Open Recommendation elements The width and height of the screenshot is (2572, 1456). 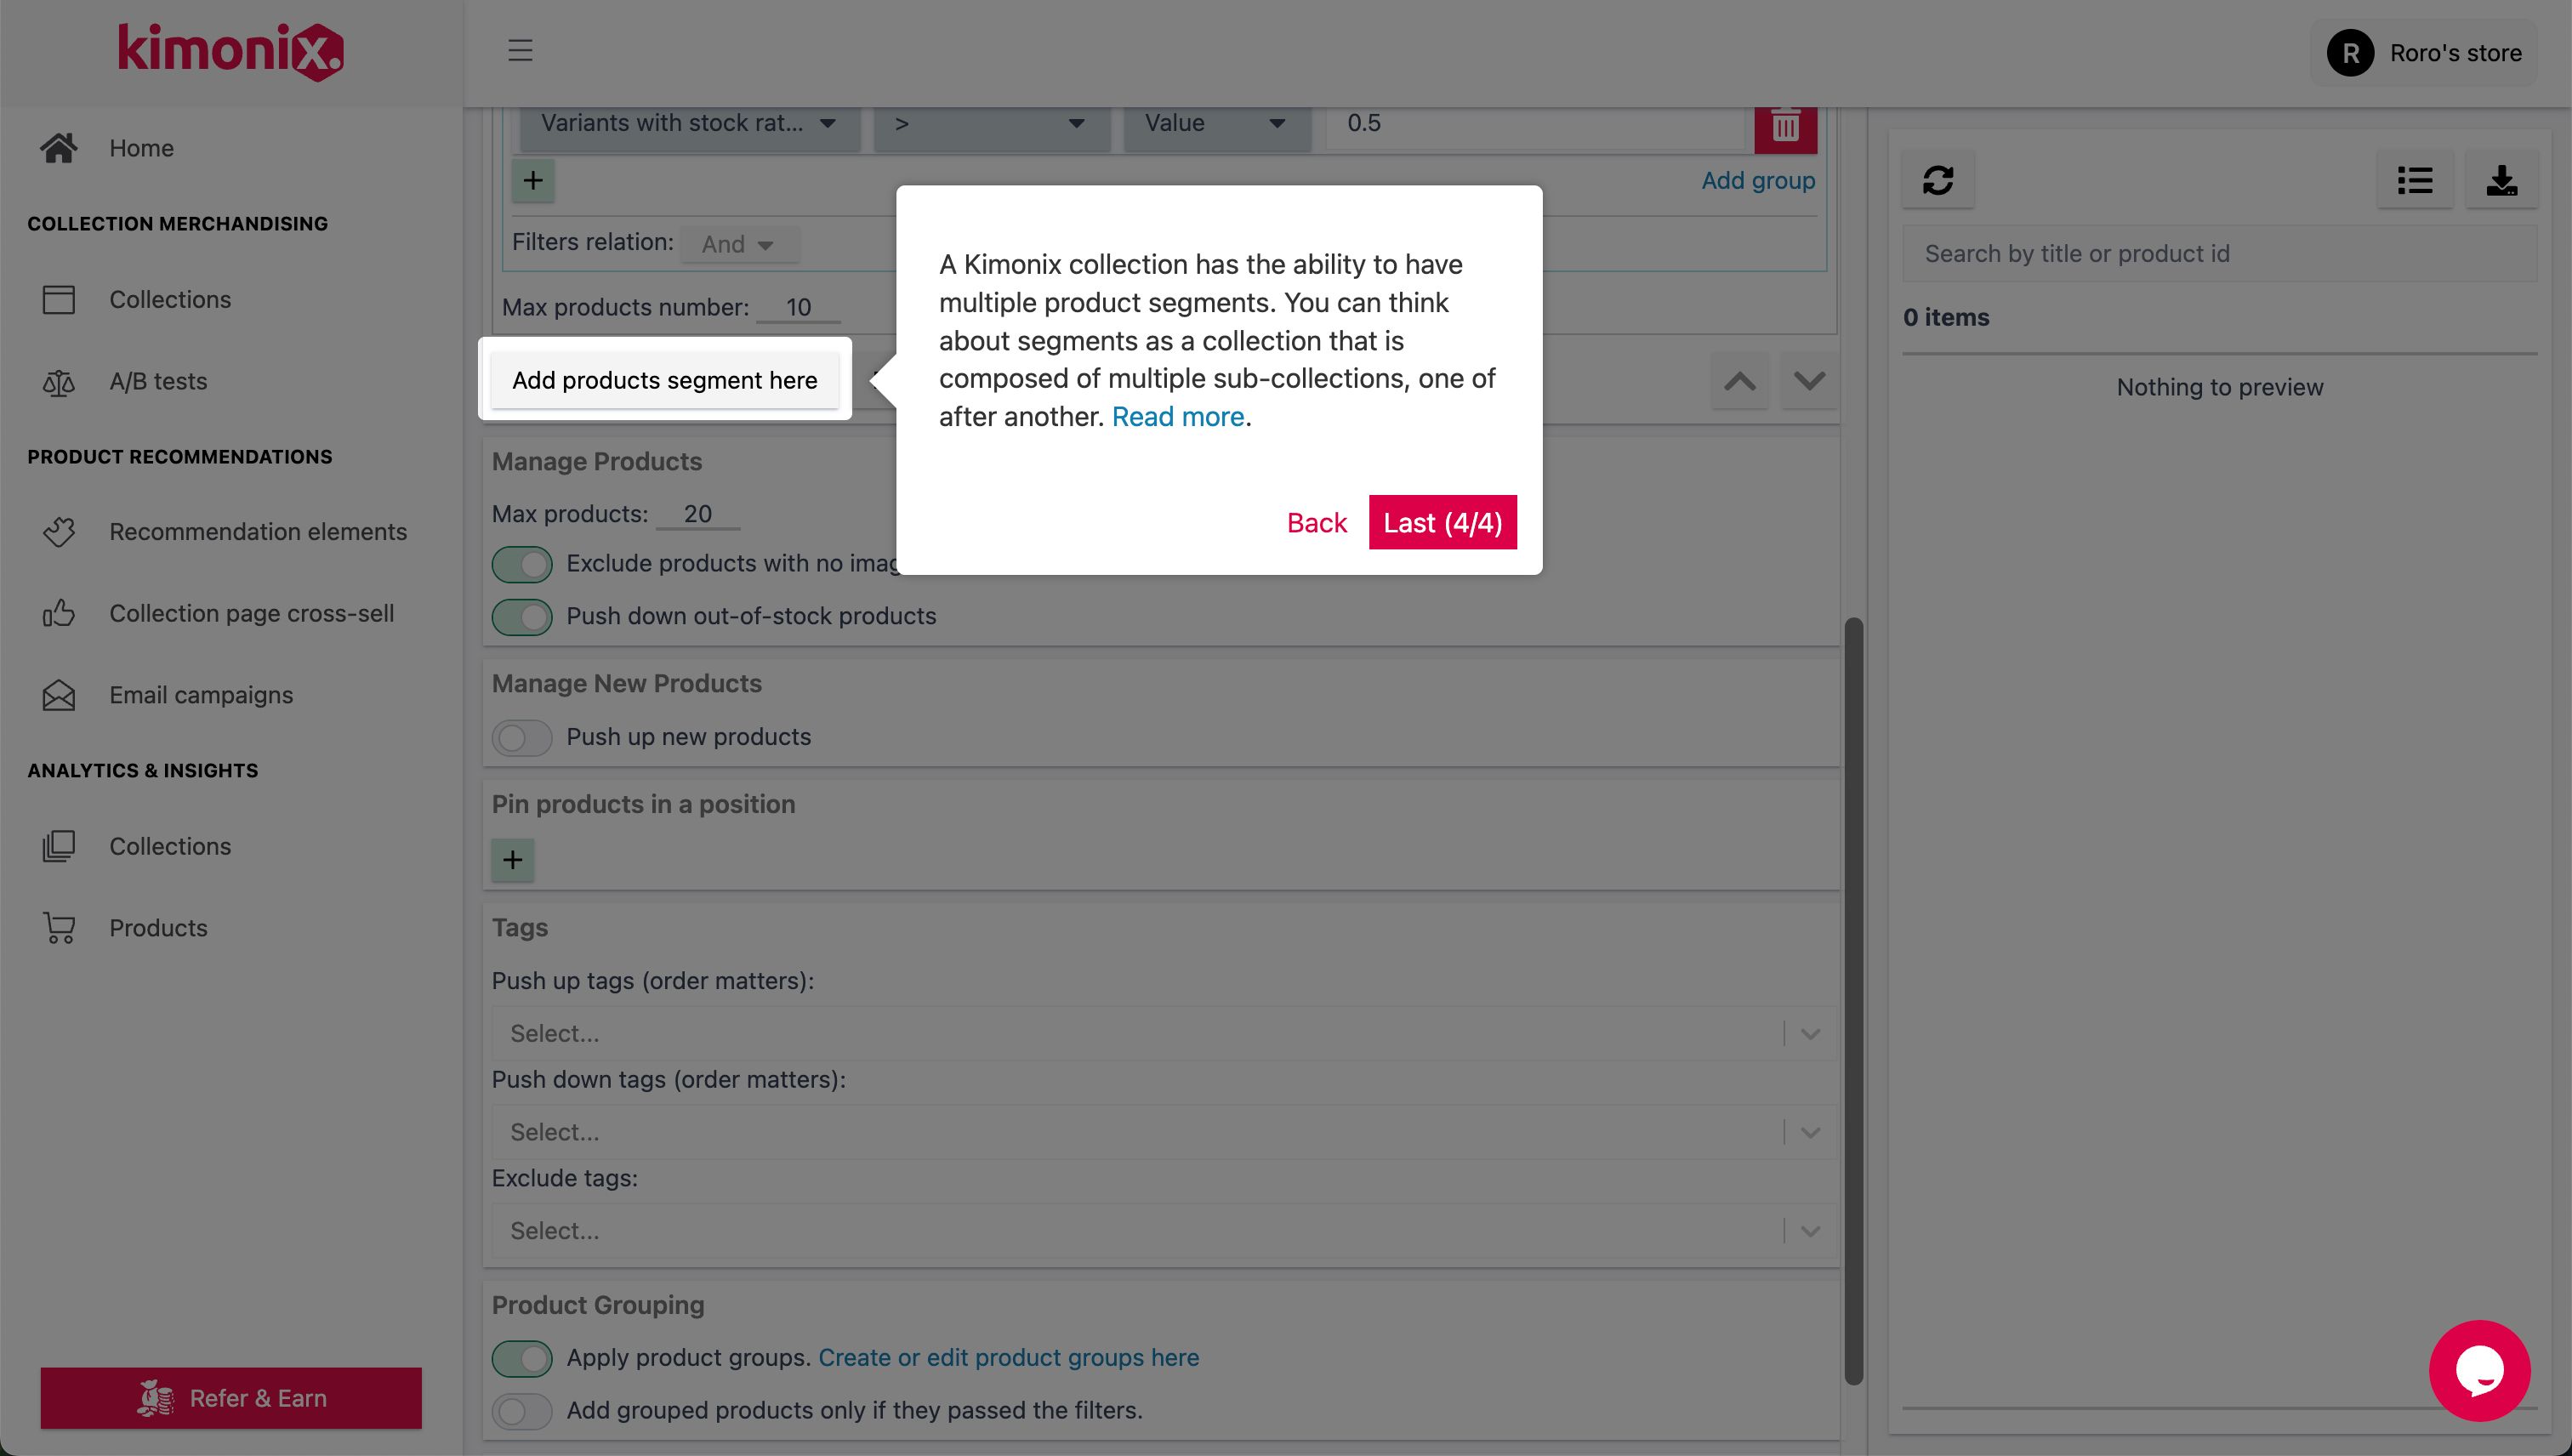click(258, 531)
